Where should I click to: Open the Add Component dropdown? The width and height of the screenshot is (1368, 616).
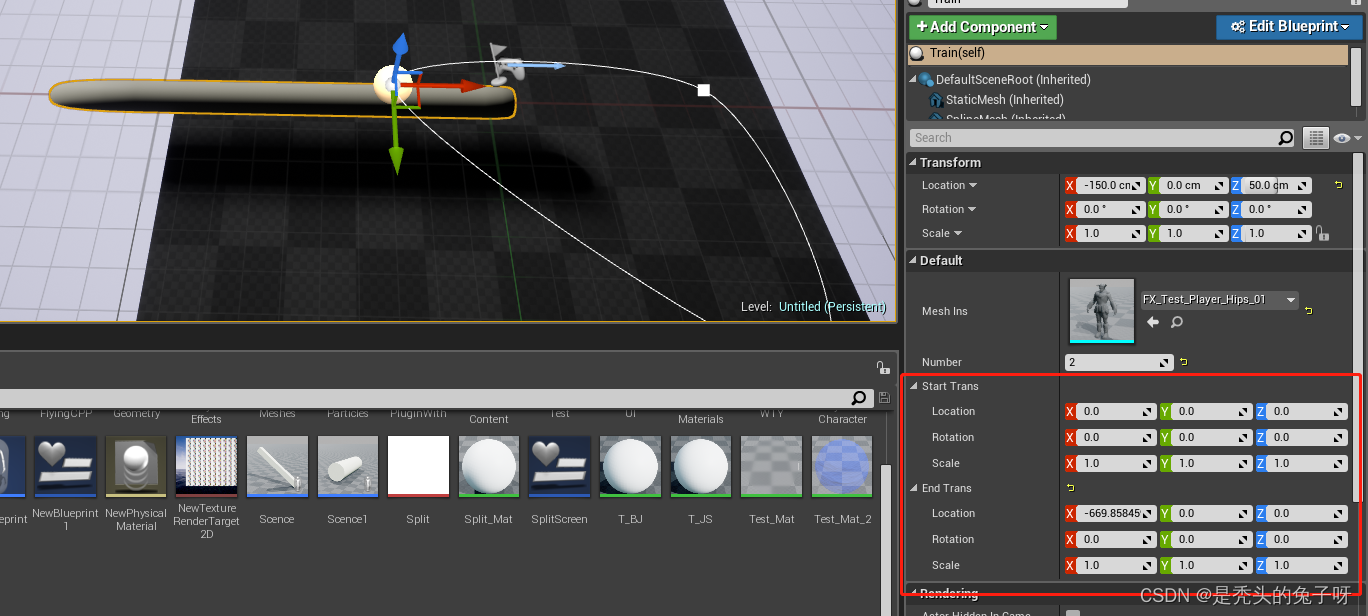[981, 27]
